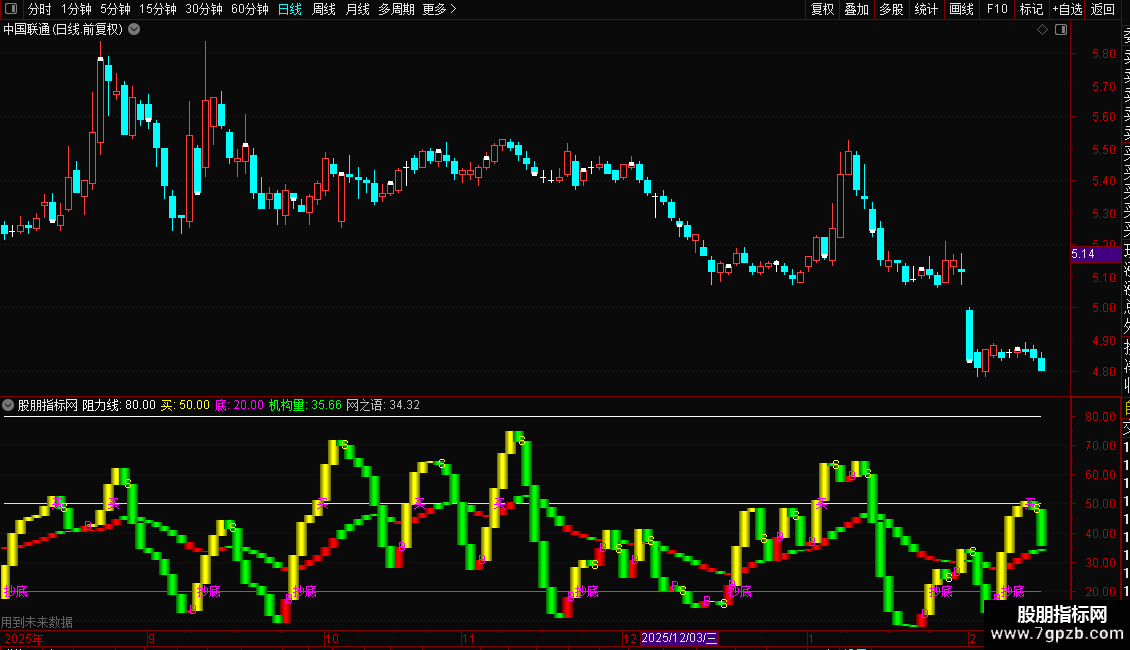The image size is (1130, 650).
Task: Click 返回 to go back
Action: coord(1103,9)
